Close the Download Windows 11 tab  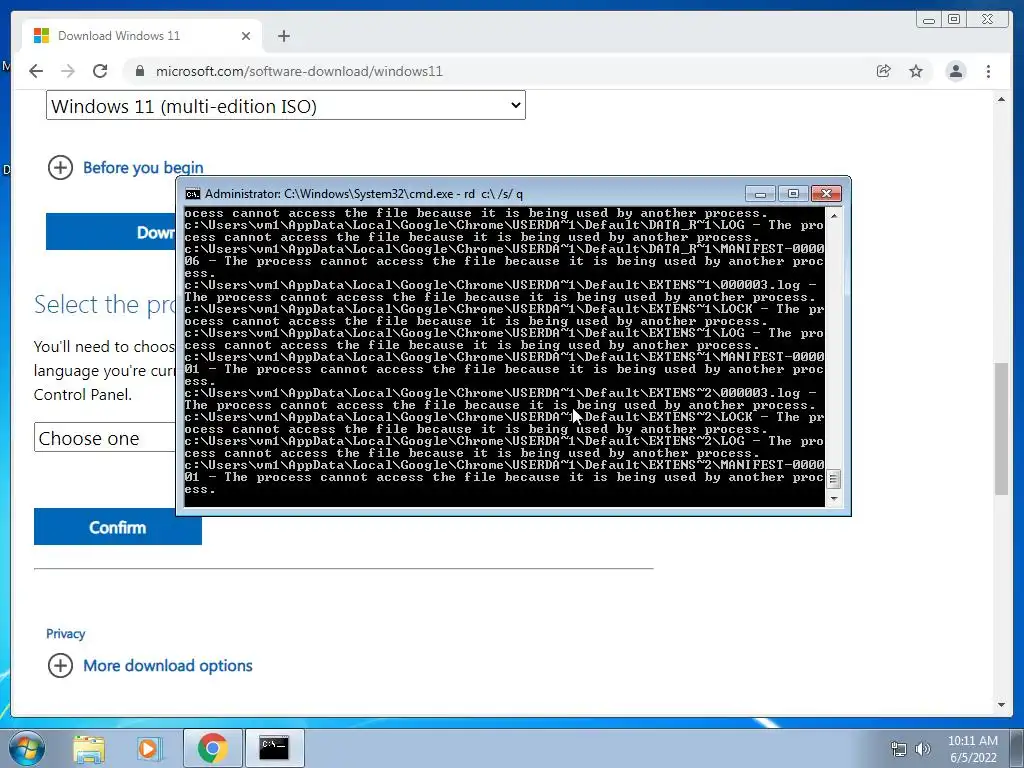click(x=246, y=36)
